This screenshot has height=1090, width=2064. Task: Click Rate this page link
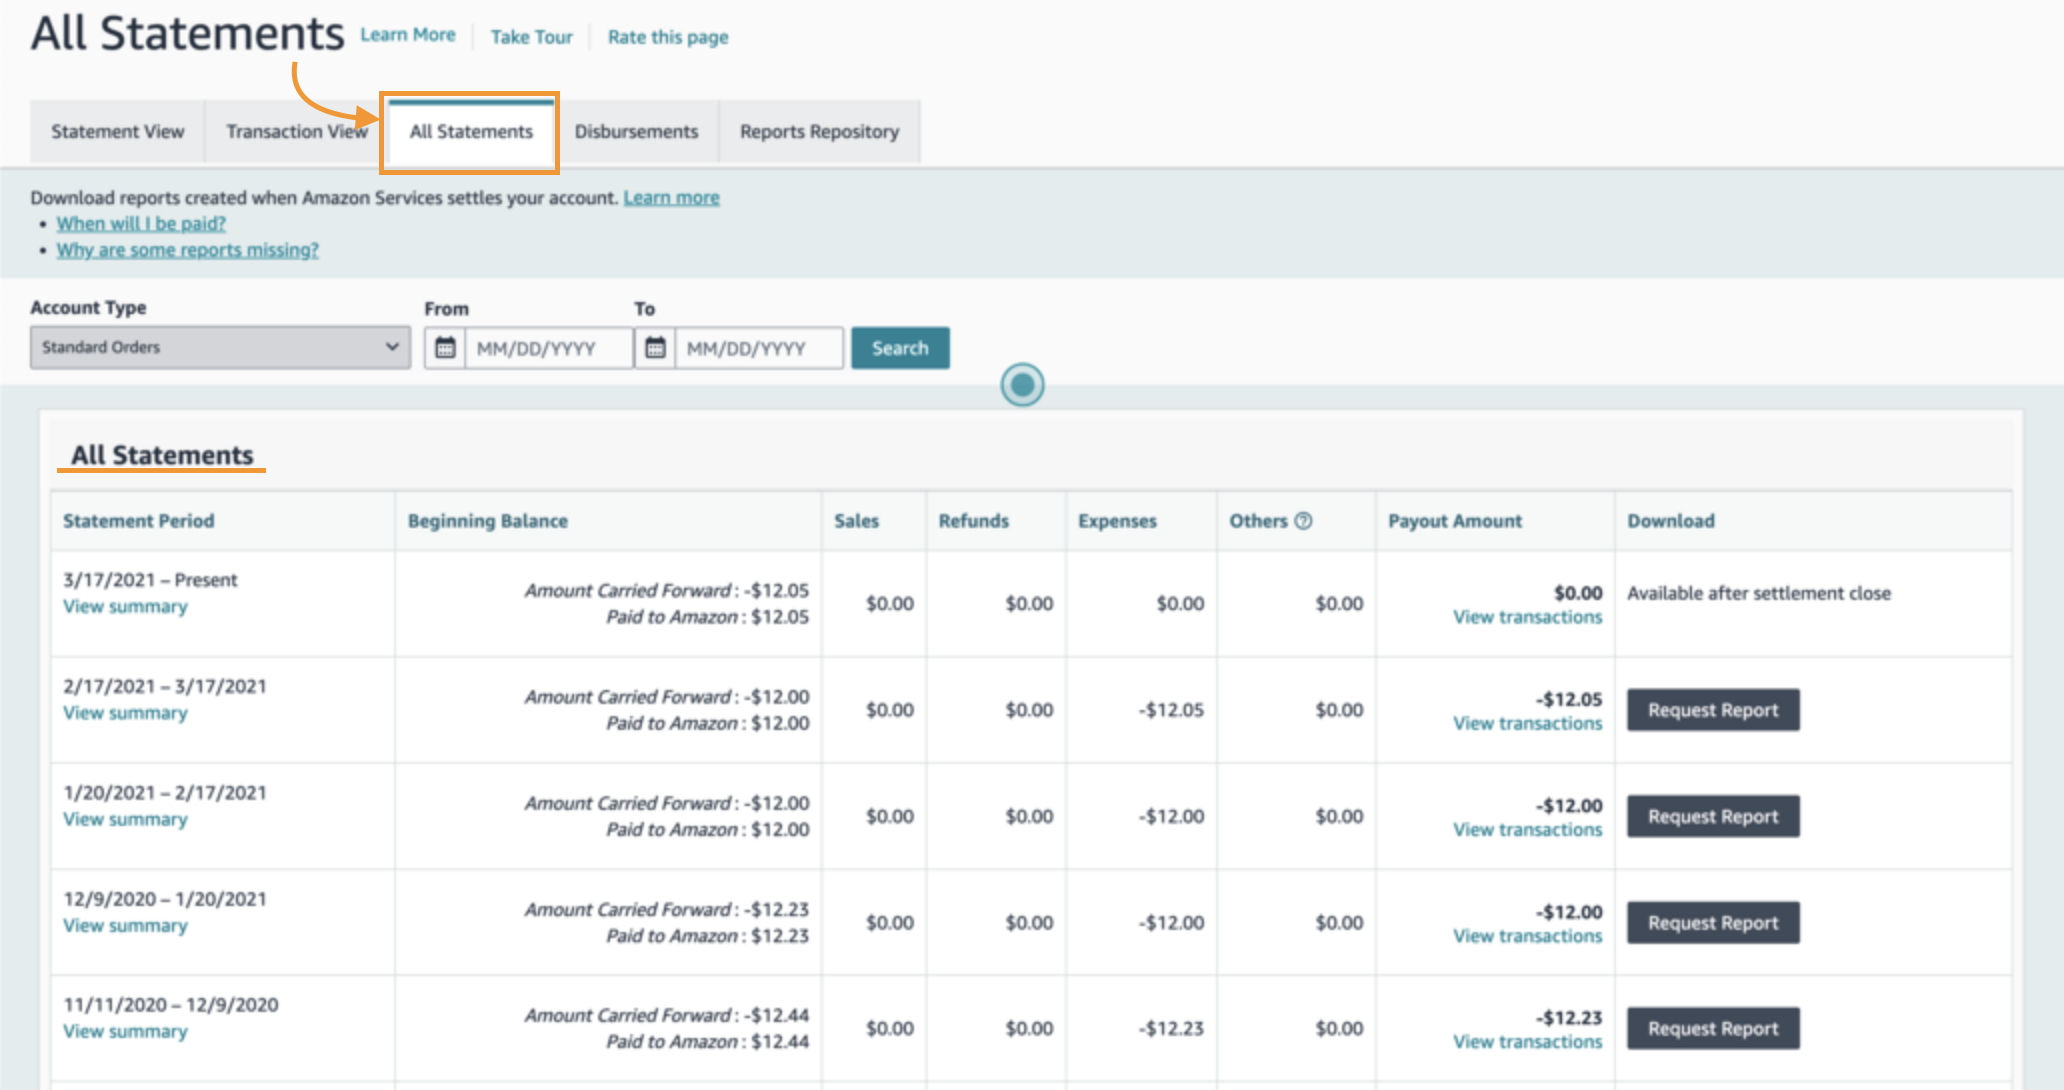[668, 37]
